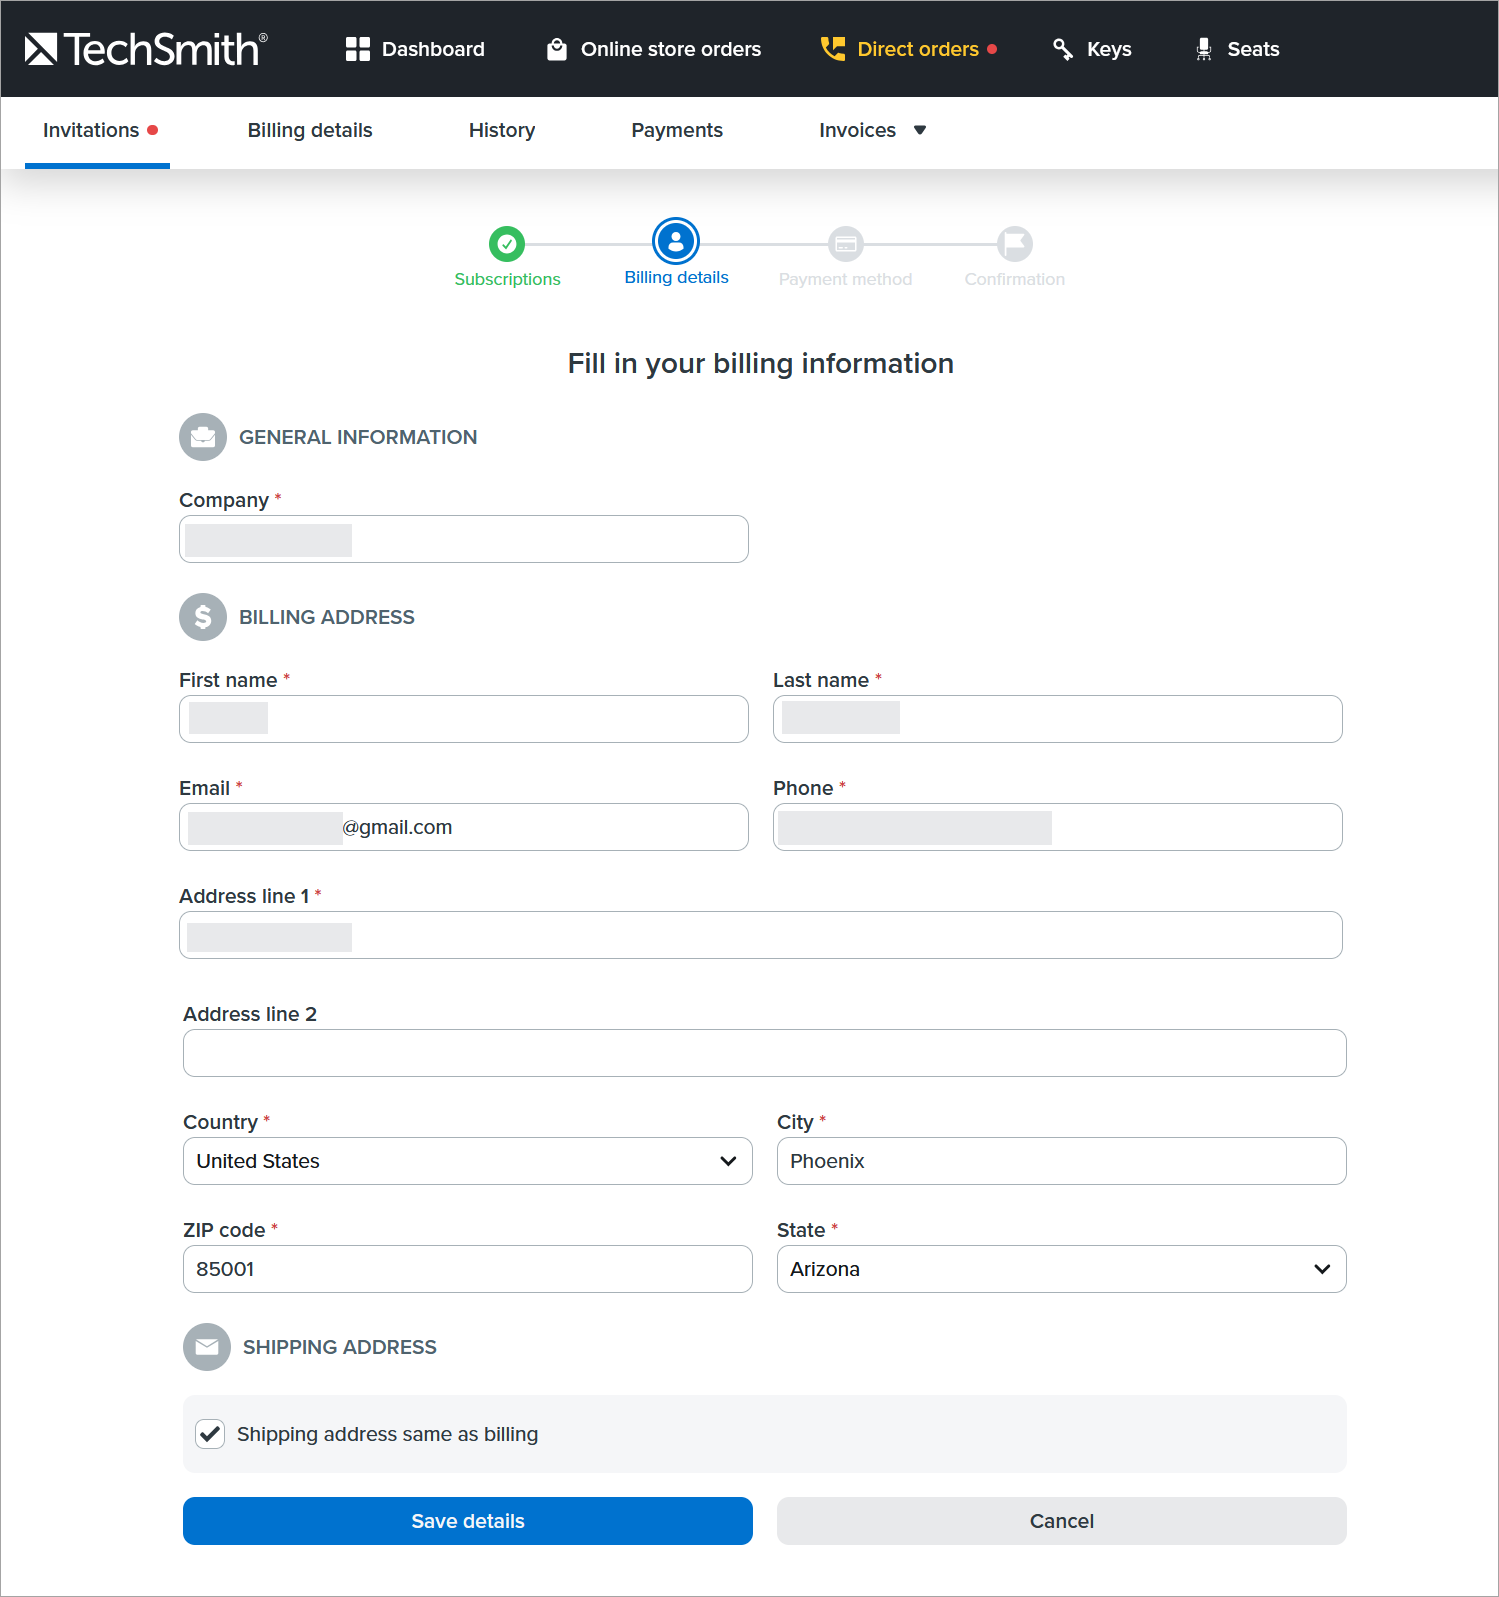The width and height of the screenshot is (1499, 1597).
Task: Click the Shipping Address envelope icon
Action: coord(207,1347)
